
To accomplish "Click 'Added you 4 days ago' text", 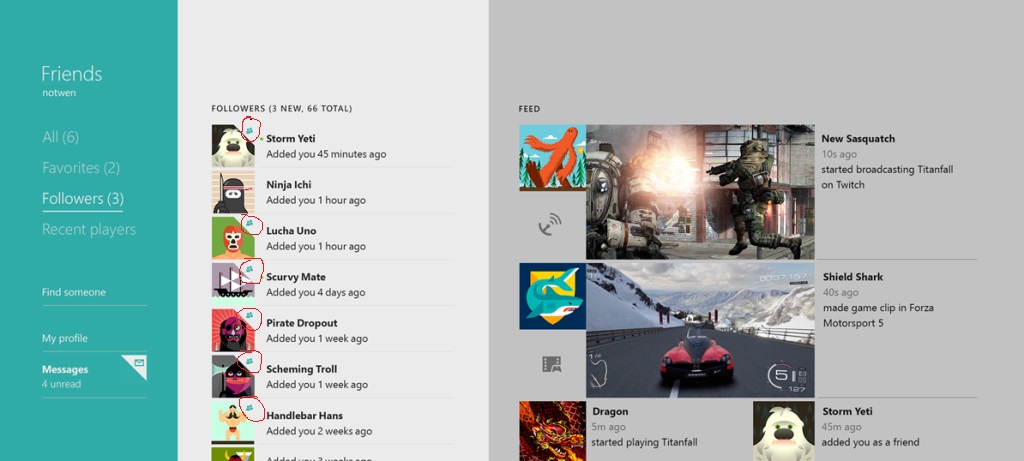I will (x=315, y=293).
